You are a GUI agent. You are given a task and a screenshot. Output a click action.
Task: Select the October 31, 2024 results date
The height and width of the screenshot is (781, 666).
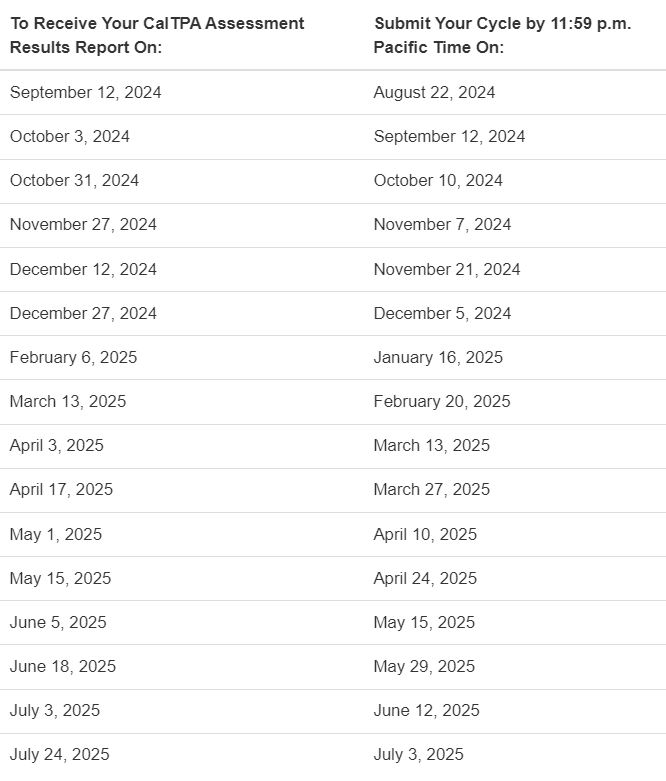pyautogui.click(x=74, y=181)
